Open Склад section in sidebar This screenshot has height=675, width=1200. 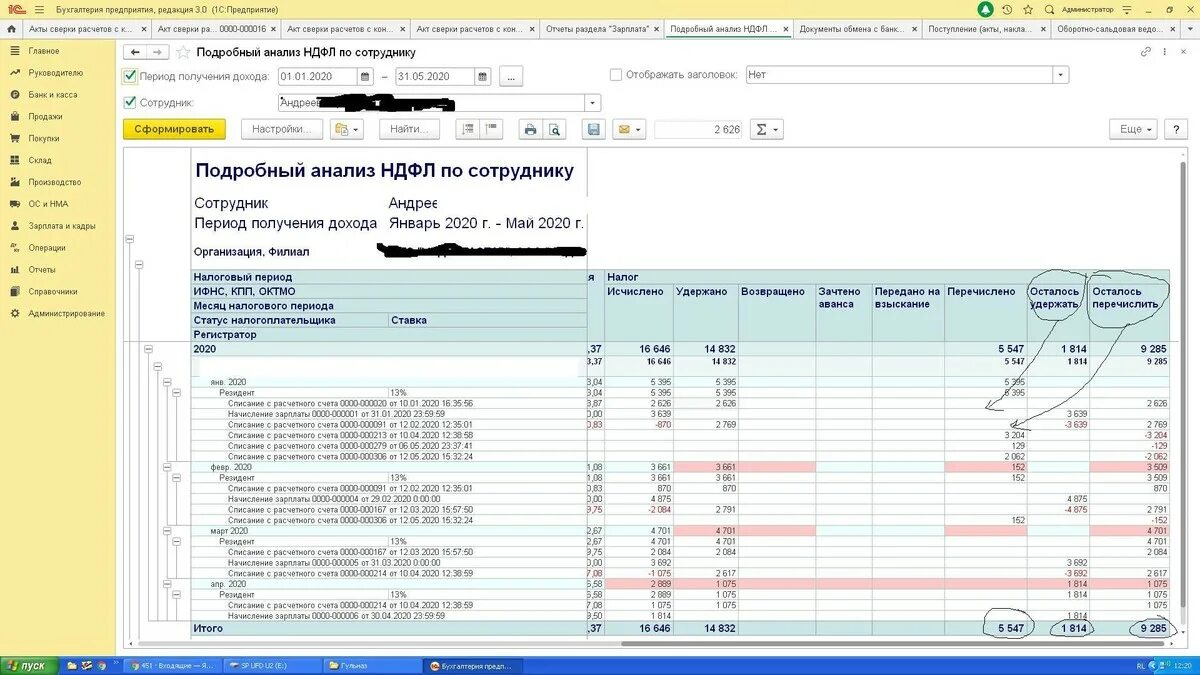tap(40, 160)
